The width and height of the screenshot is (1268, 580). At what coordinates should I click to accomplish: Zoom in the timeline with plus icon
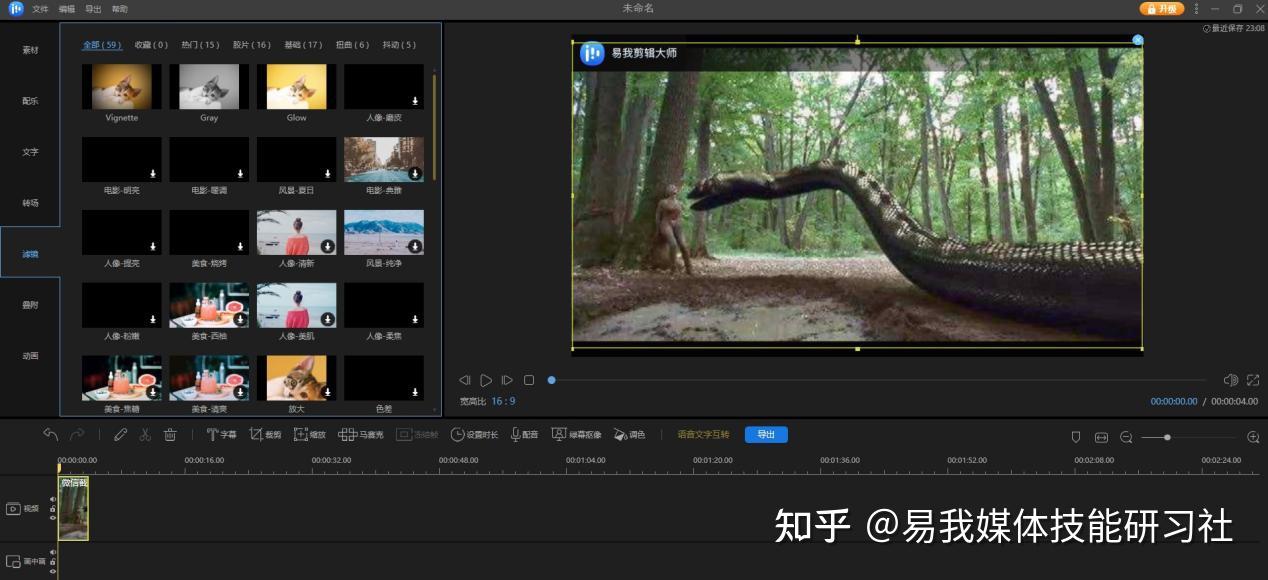click(x=1253, y=437)
